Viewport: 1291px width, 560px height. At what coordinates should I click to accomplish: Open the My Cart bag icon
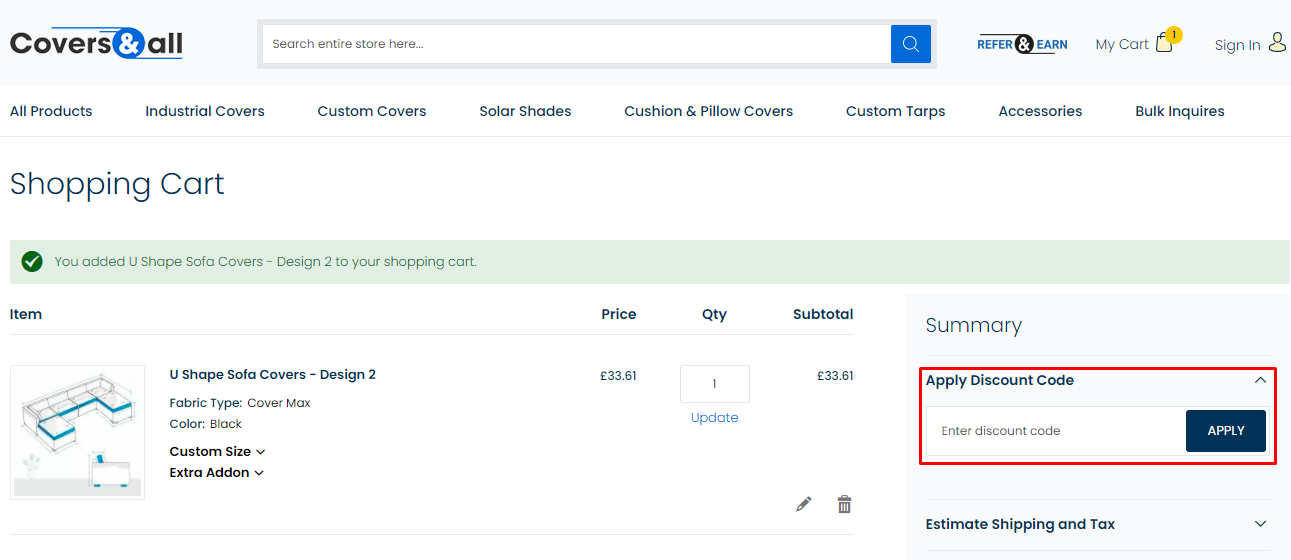[1164, 43]
